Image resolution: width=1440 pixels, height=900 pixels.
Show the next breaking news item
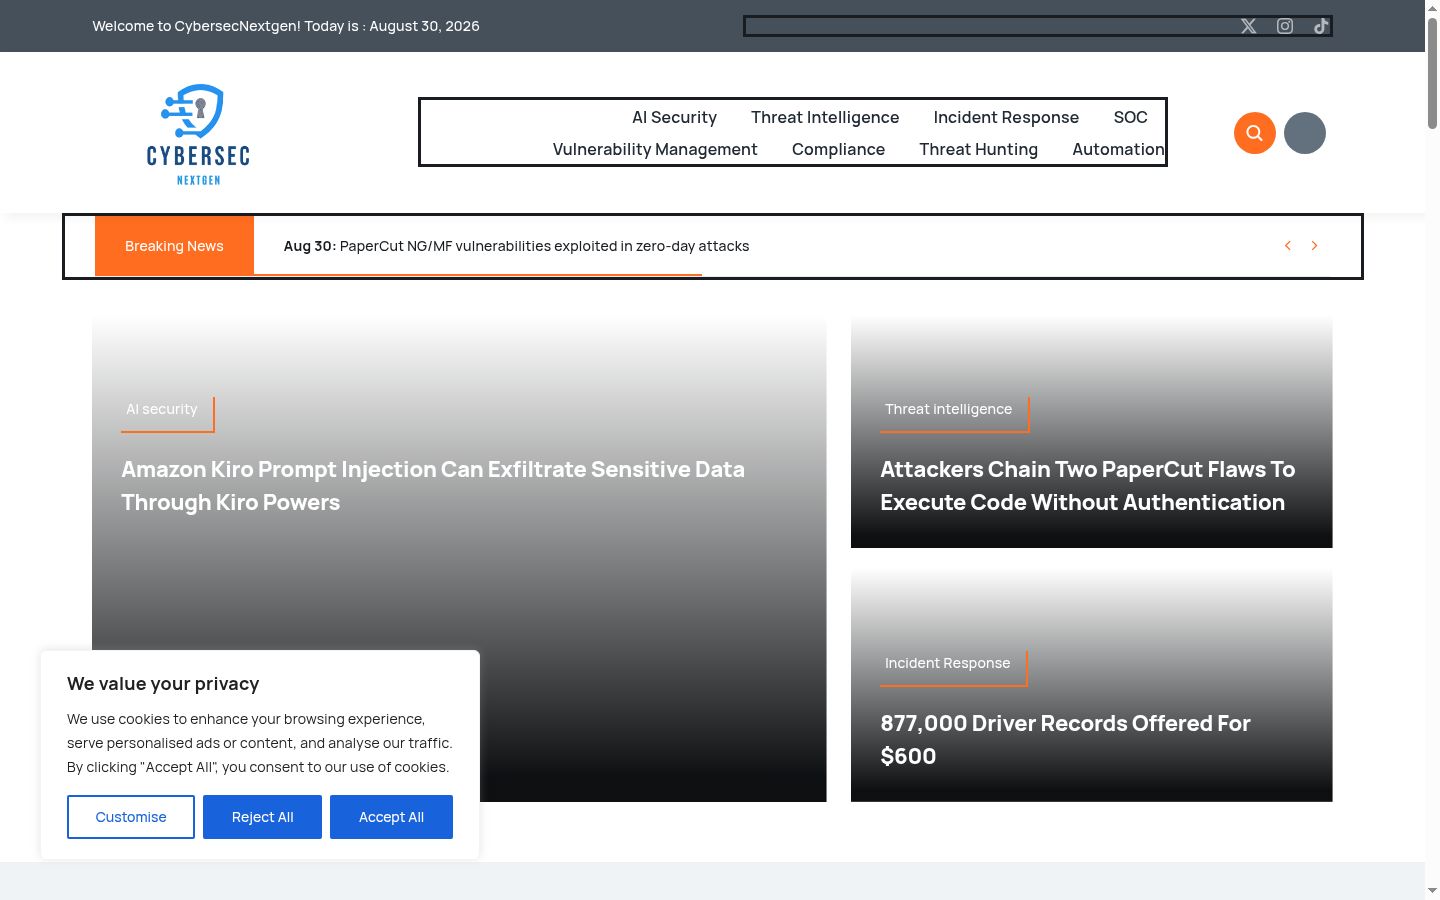[x=1315, y=246]
